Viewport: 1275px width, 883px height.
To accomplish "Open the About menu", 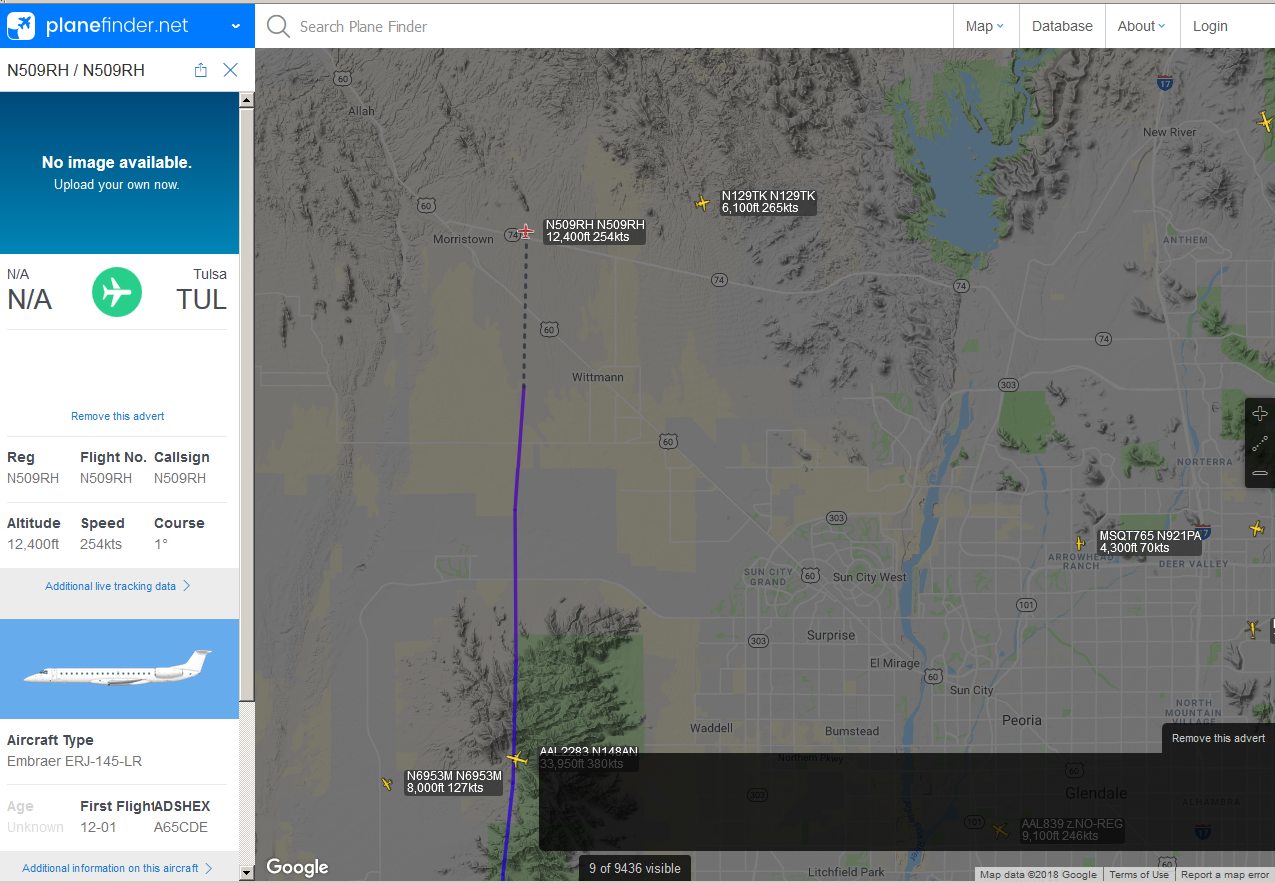I will coord(1142,27).
